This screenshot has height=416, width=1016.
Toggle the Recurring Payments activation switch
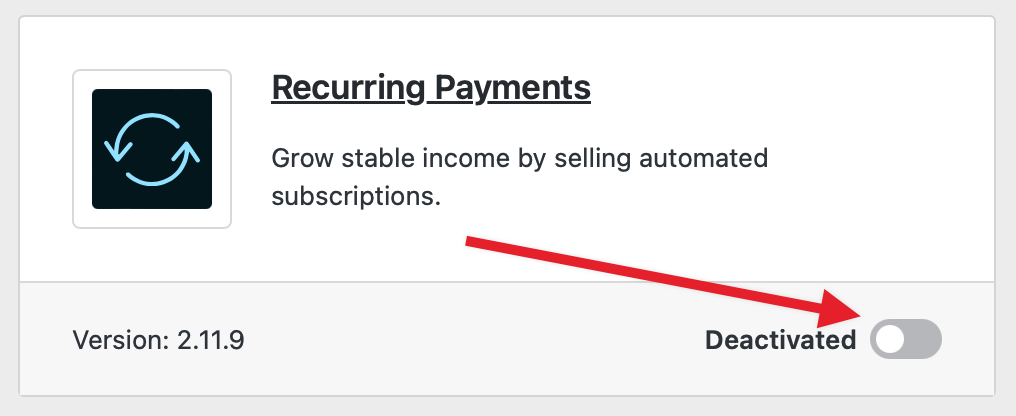(x=906, y=340)
